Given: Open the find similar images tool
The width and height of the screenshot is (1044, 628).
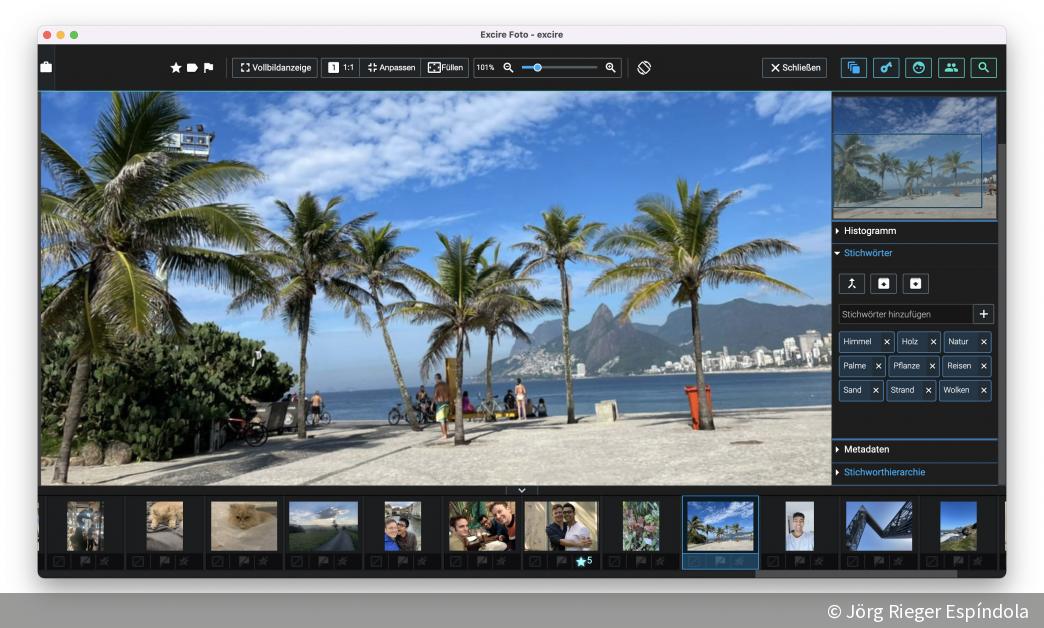Looking at the screenshot, I should tap(853, 67).
